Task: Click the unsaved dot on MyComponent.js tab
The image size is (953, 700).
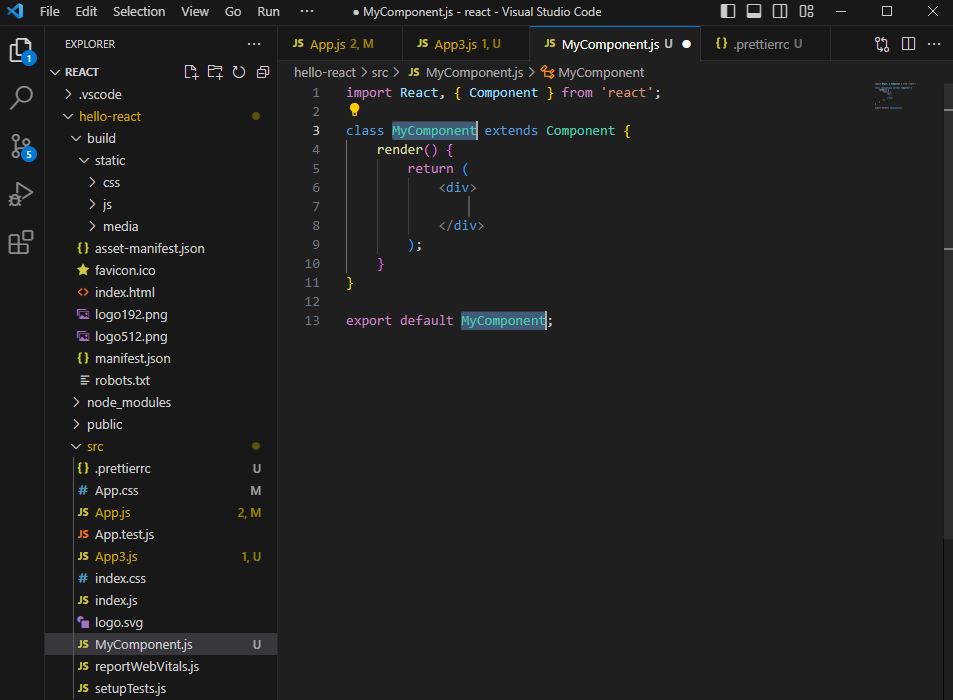Action: [x=687, y=44]
